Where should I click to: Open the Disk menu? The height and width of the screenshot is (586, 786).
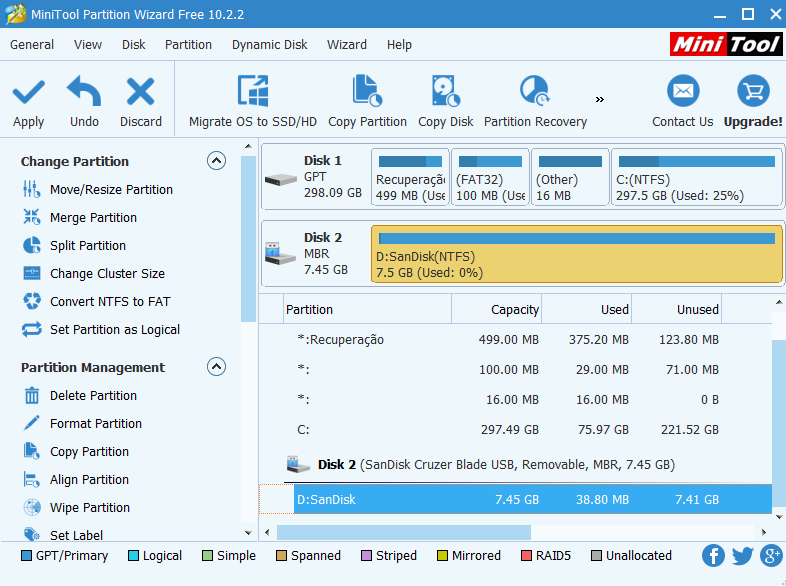coord(133,45)
